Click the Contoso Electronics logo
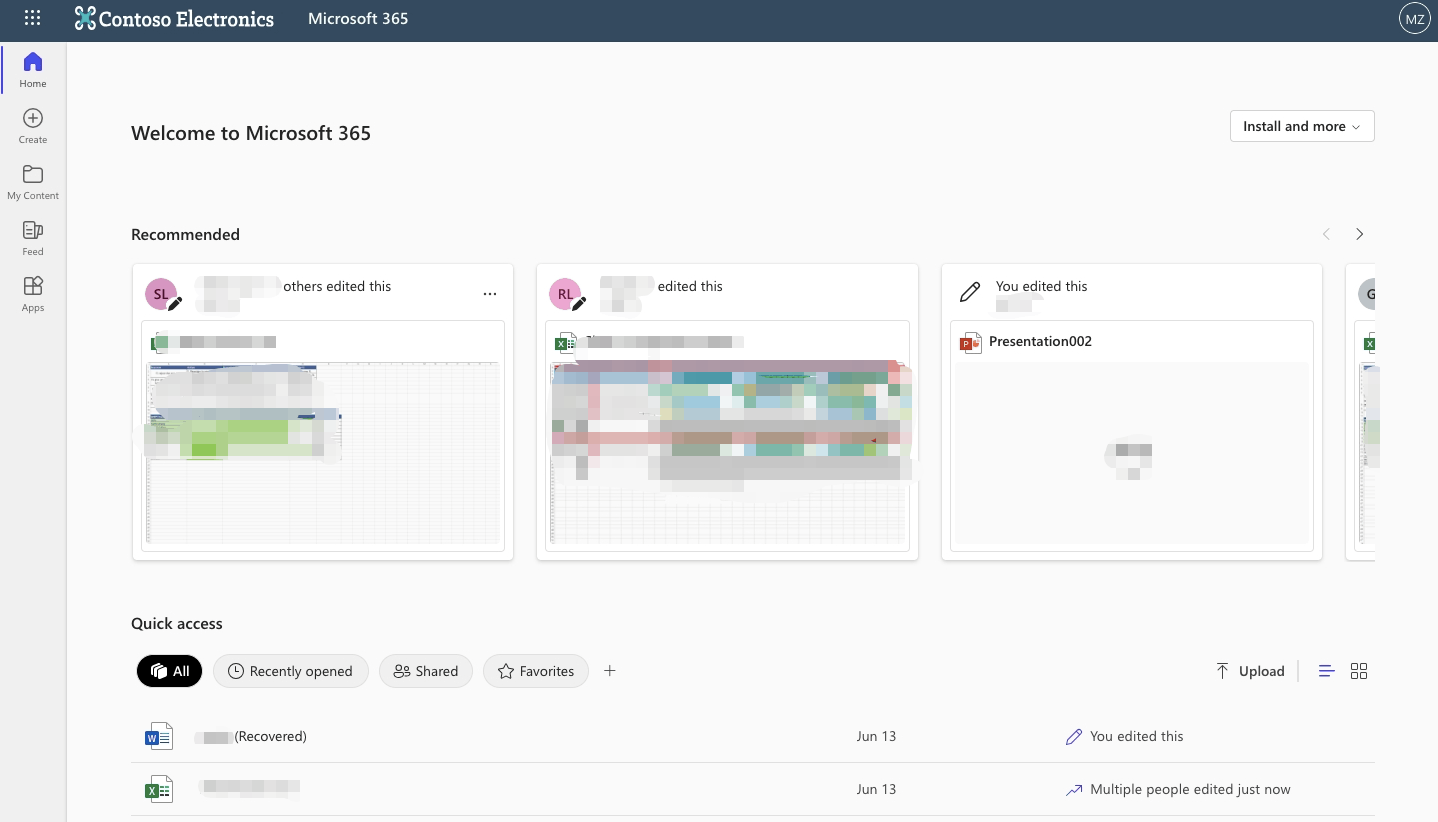This screenshot has height=822, width=1438. click(x=174, y=18)
